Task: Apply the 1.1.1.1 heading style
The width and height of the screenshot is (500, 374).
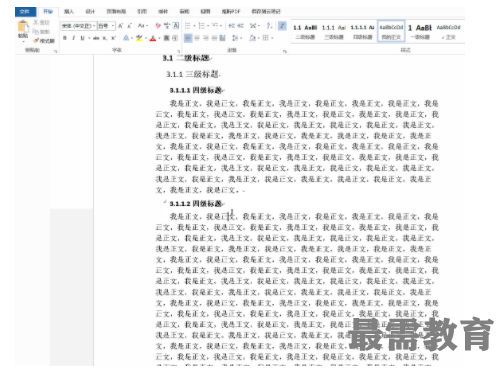Action: coord(362,31)
